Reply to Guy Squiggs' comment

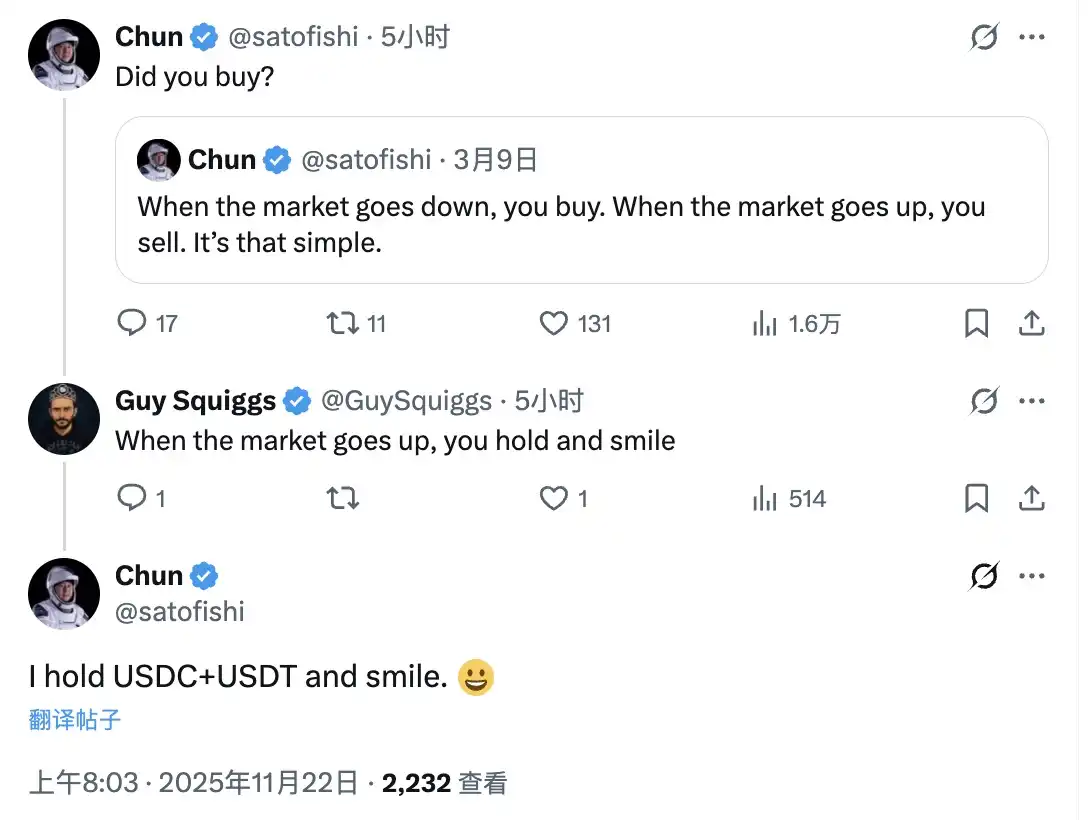[133, 498]
